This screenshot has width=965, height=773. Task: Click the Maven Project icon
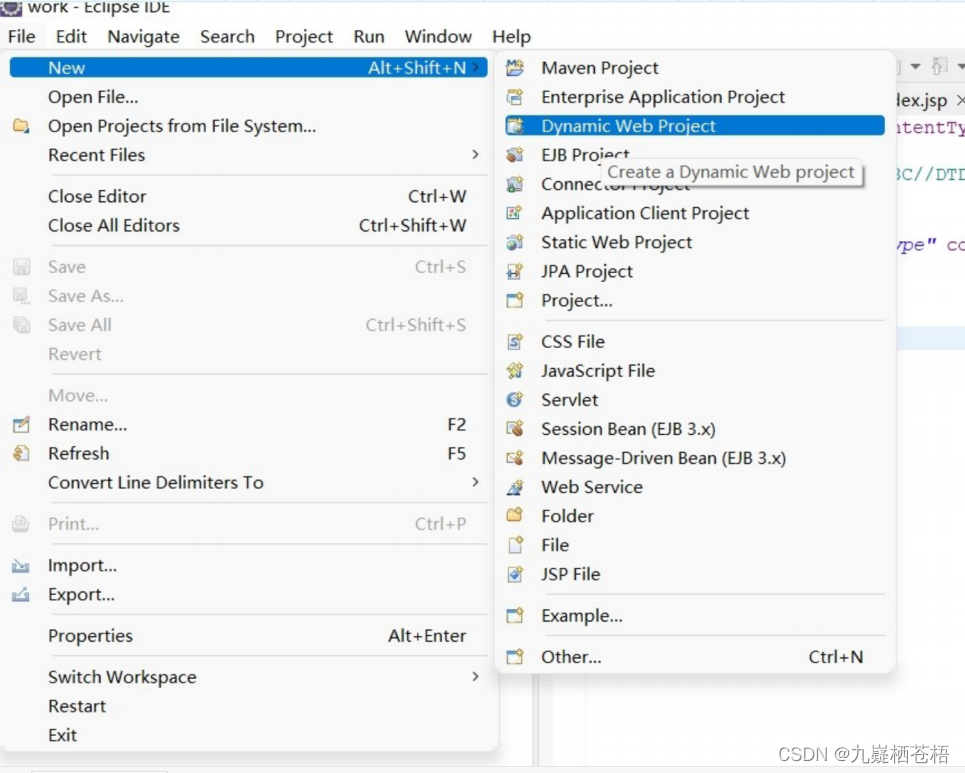pos(515,68)
